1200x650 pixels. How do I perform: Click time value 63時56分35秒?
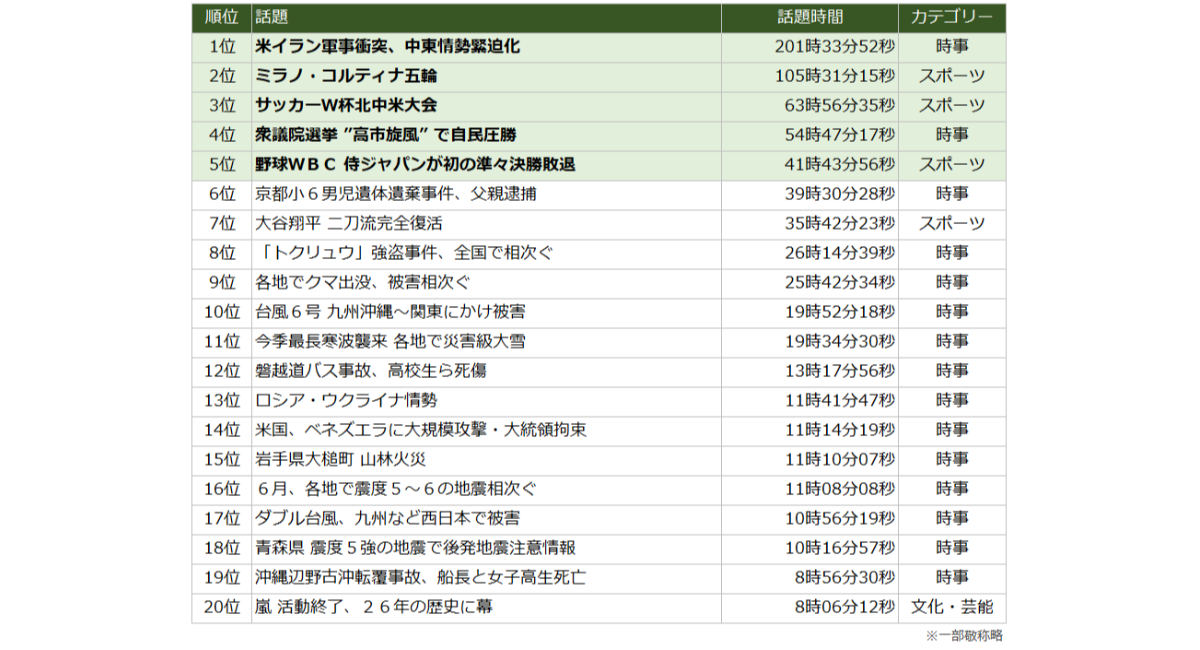click(840, 105)
